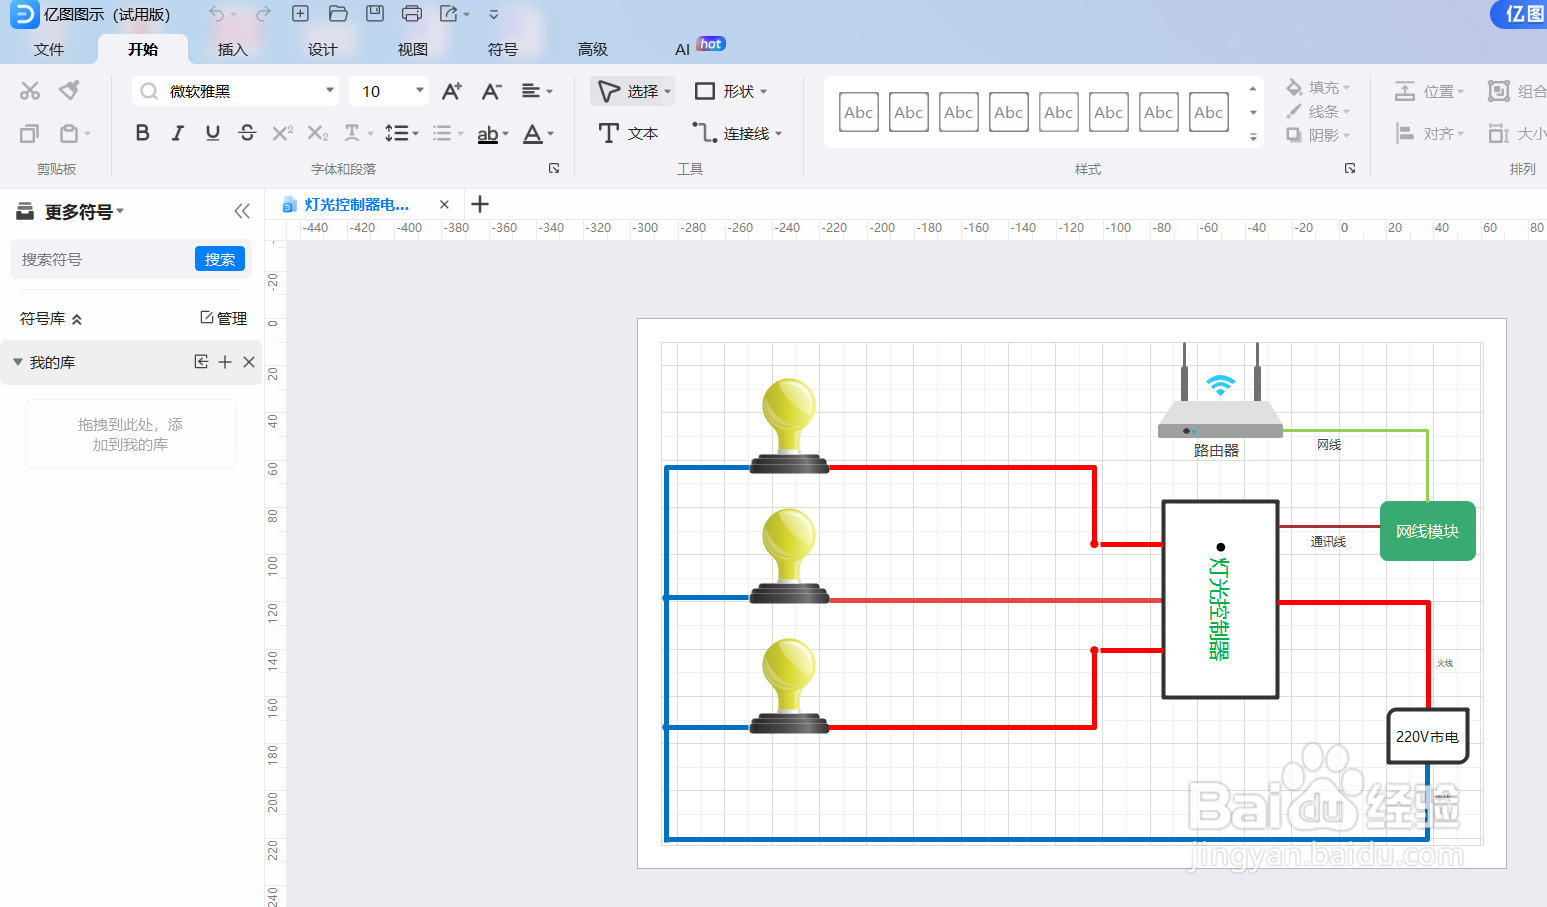This screenshot has width=1547, height=907.
Task: Click into the 搜索符号 search field
Action: [x=102, y=259]
